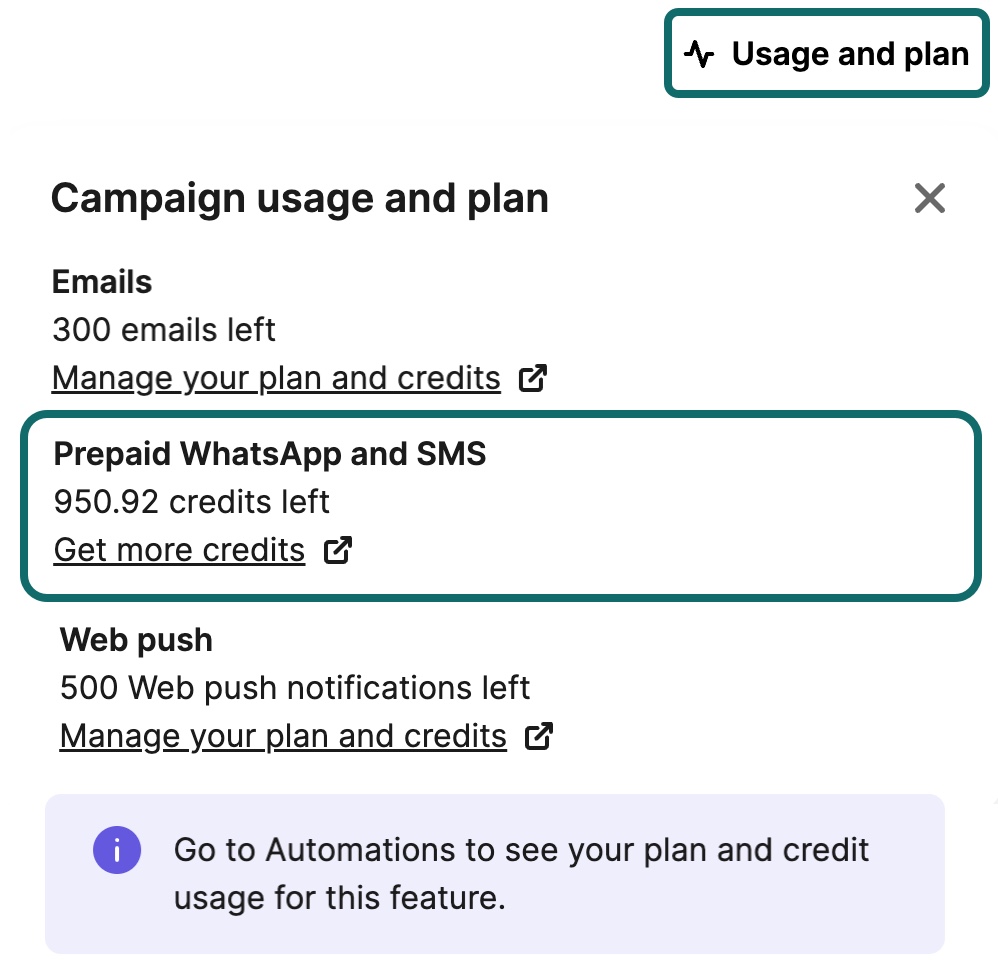This screenshot has width=998, height=980.
Task: Click the Web push section heading
Action: click(x=136, y=639)
